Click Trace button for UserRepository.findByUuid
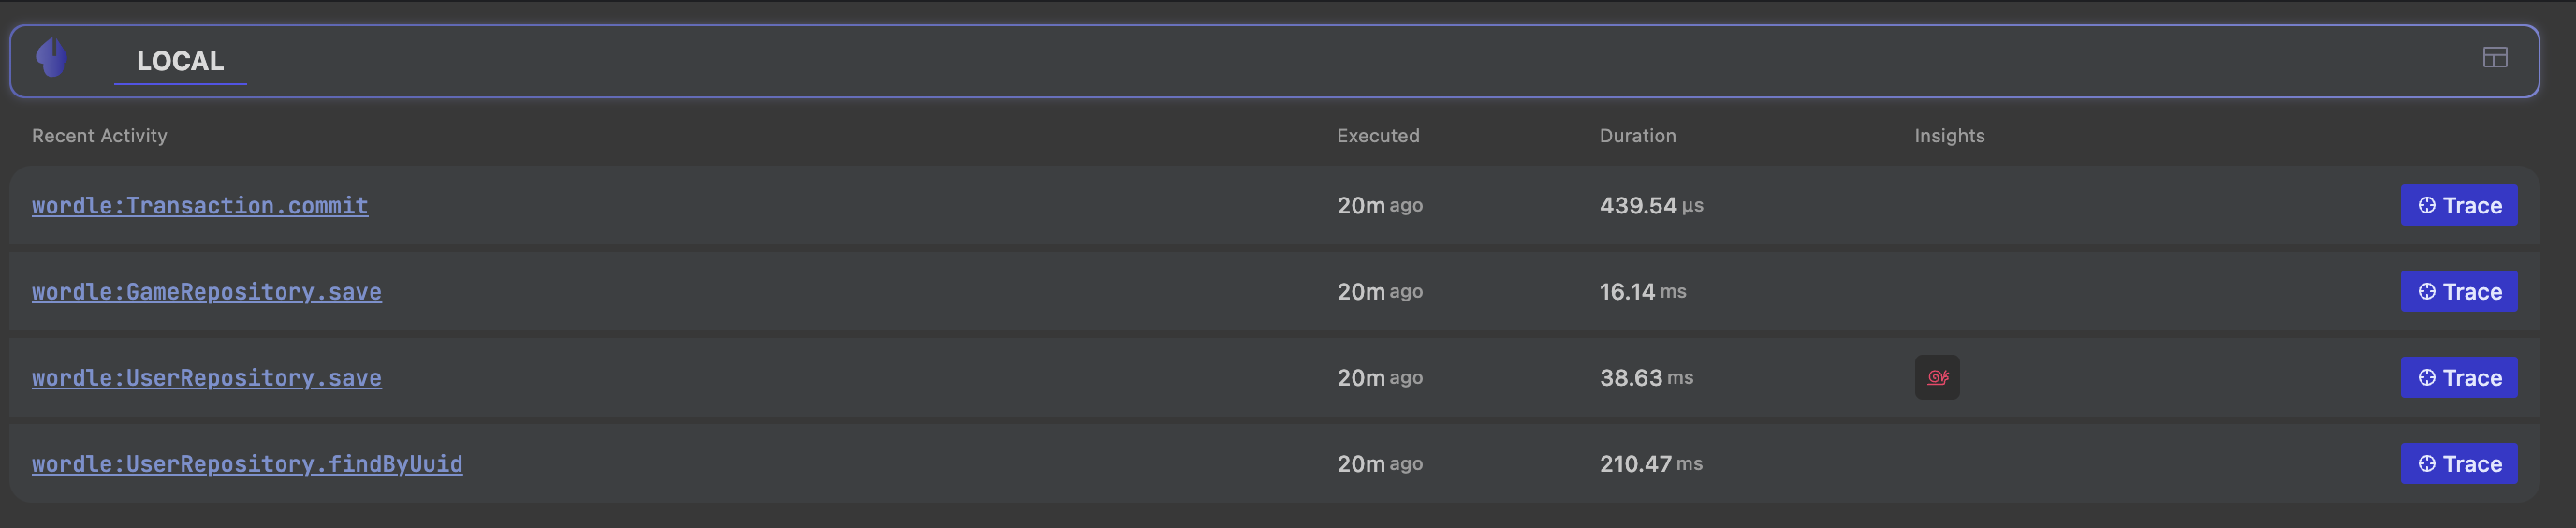The image size is (2576, 528). pos(2459,464)
